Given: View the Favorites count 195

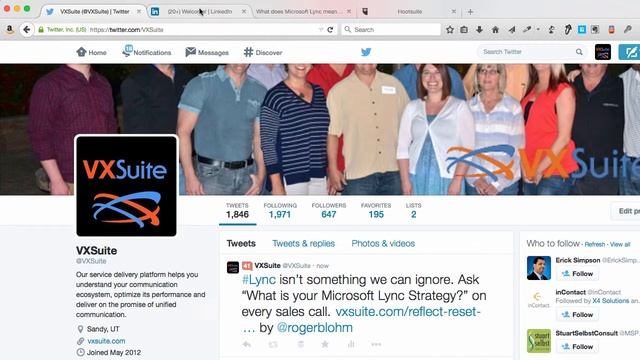Looking at the screenshot, I should (376, 211).
